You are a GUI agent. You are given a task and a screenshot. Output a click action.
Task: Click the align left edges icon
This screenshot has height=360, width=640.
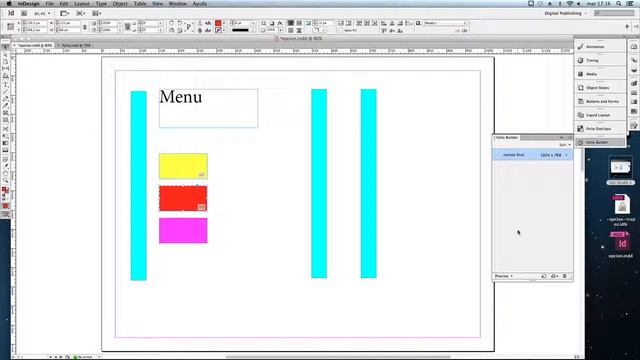coord(384,23)
